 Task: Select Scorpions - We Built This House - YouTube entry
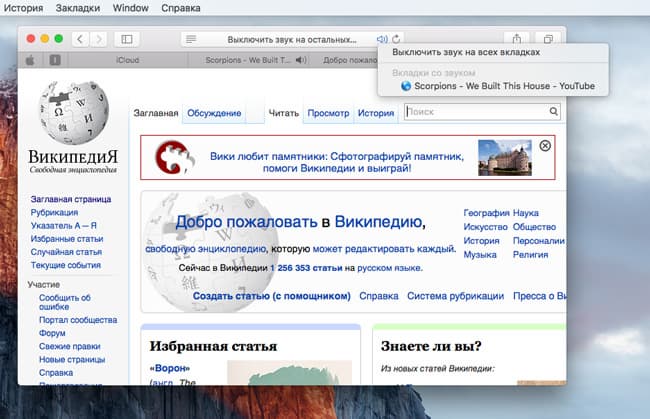pyautogui.click(x=493, y=86)
